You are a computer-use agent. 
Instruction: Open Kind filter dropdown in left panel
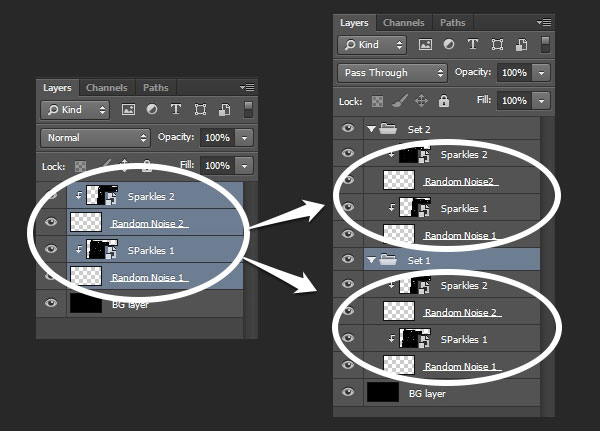75,110
